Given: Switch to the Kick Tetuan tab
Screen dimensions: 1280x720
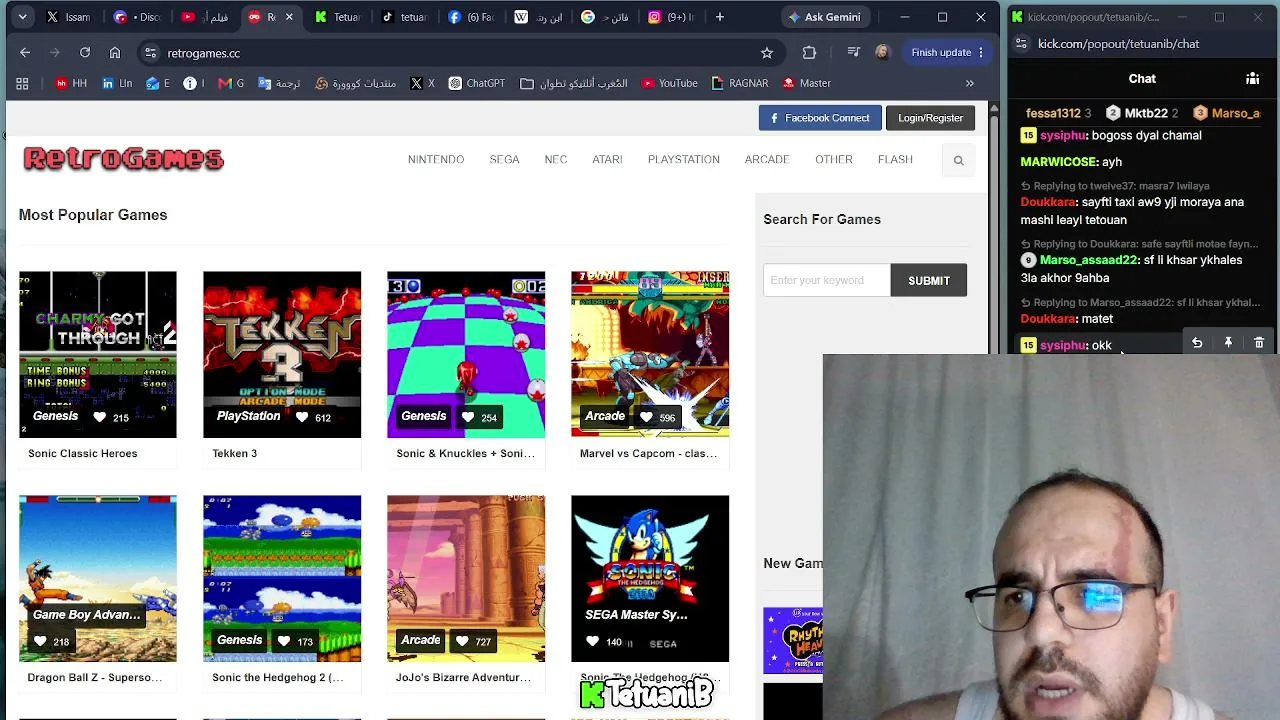Looking at the screenshot, I should pyautogui.click(x=339, y=17).
